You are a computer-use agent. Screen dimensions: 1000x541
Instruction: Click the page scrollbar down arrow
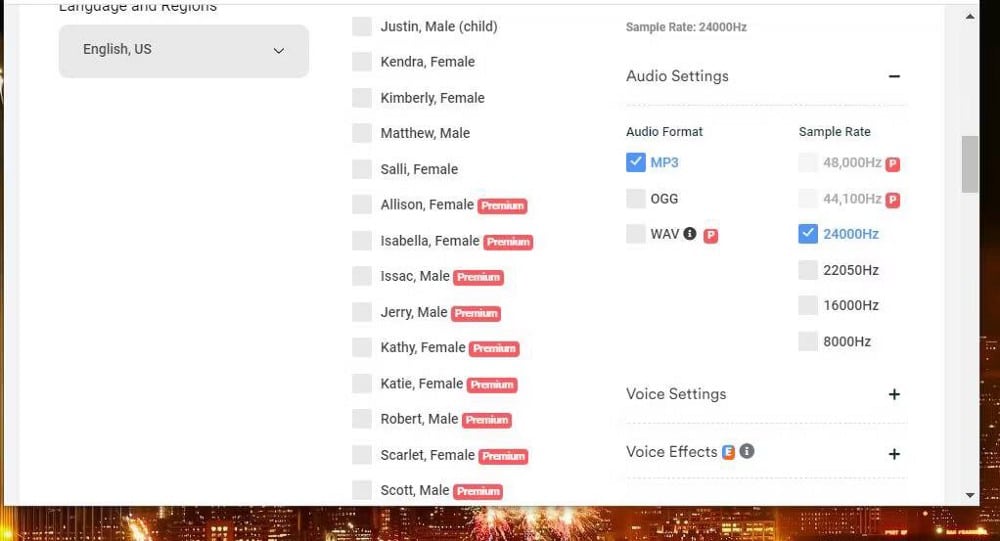pyautogui.click(x=970, y=494)
